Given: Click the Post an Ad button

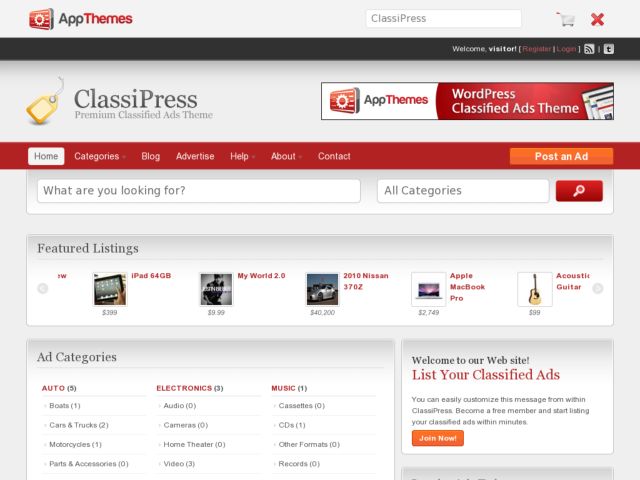Looking at the screenshot, I should (561, 156).
